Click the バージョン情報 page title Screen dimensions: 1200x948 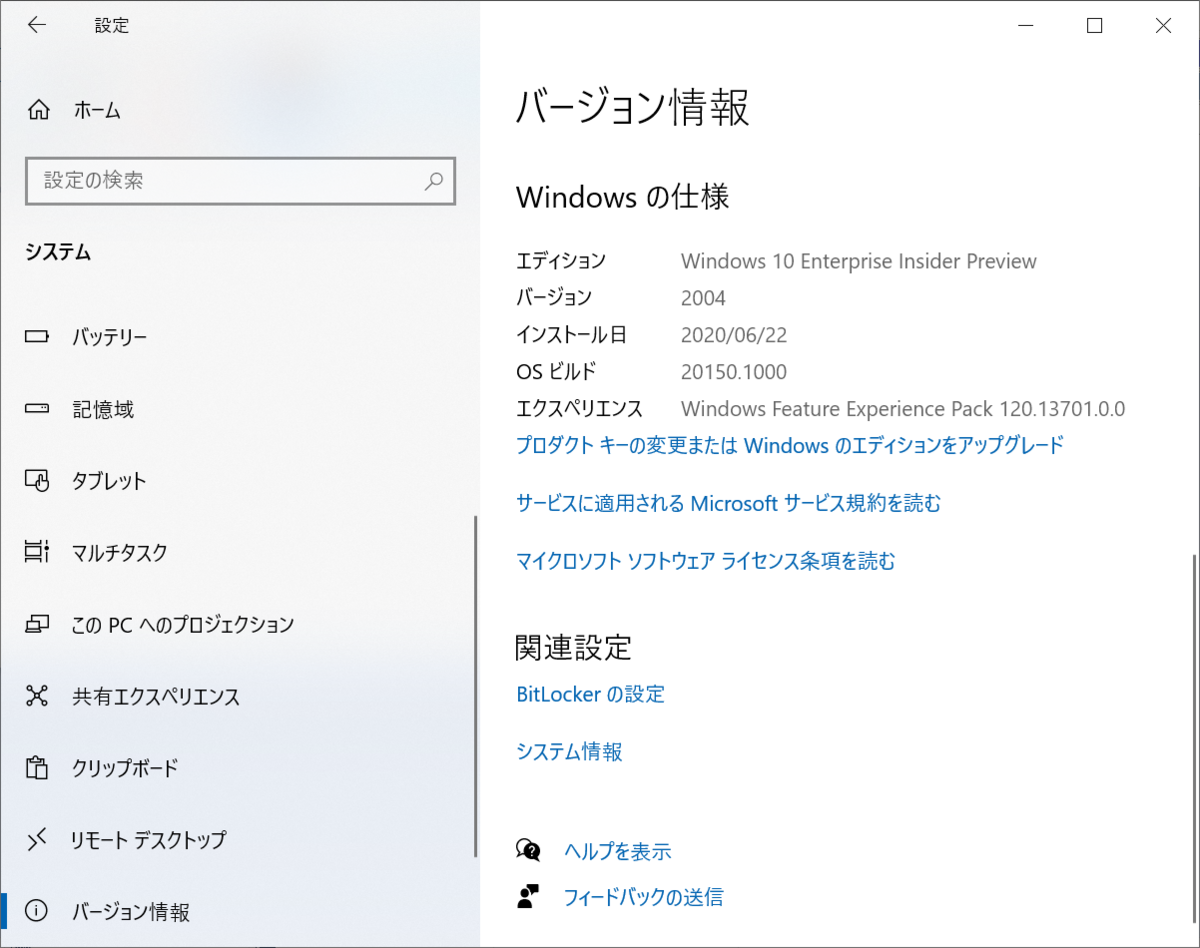(632, 108)
